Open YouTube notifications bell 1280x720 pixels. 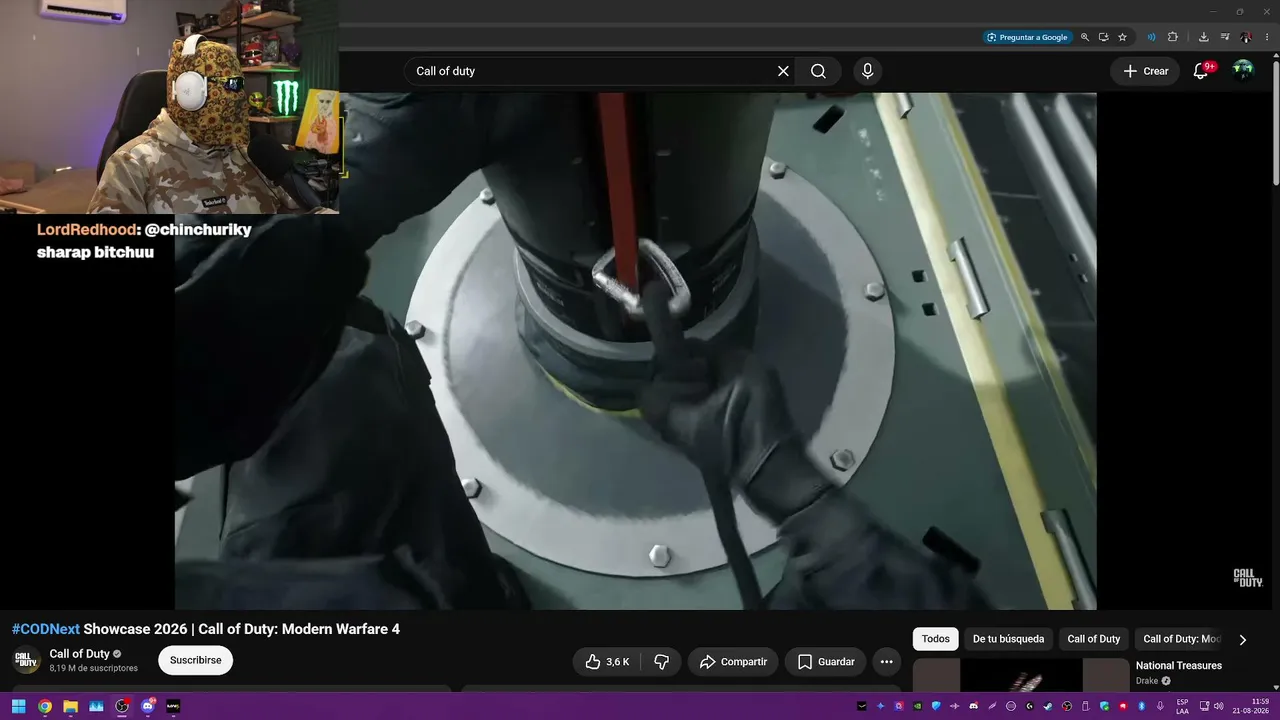(1201, 71)
